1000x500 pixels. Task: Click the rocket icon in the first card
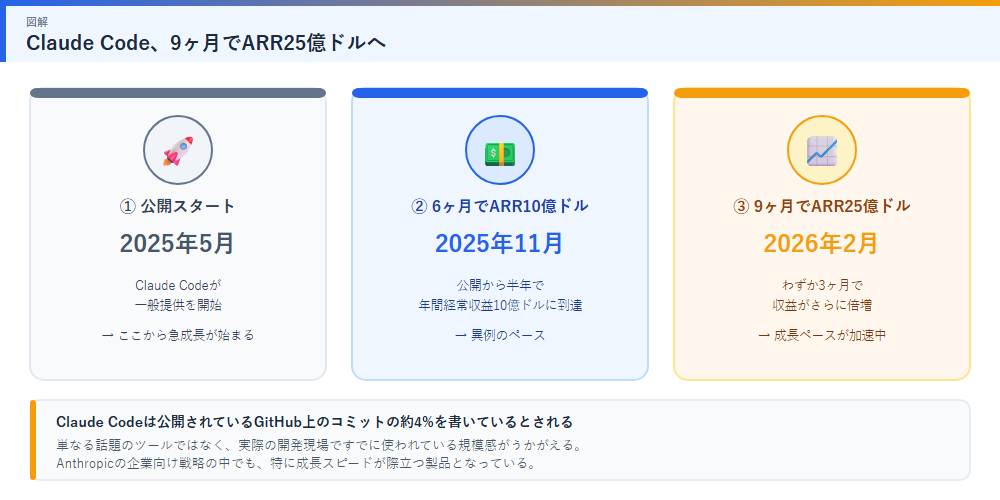(x=178, y=151)
